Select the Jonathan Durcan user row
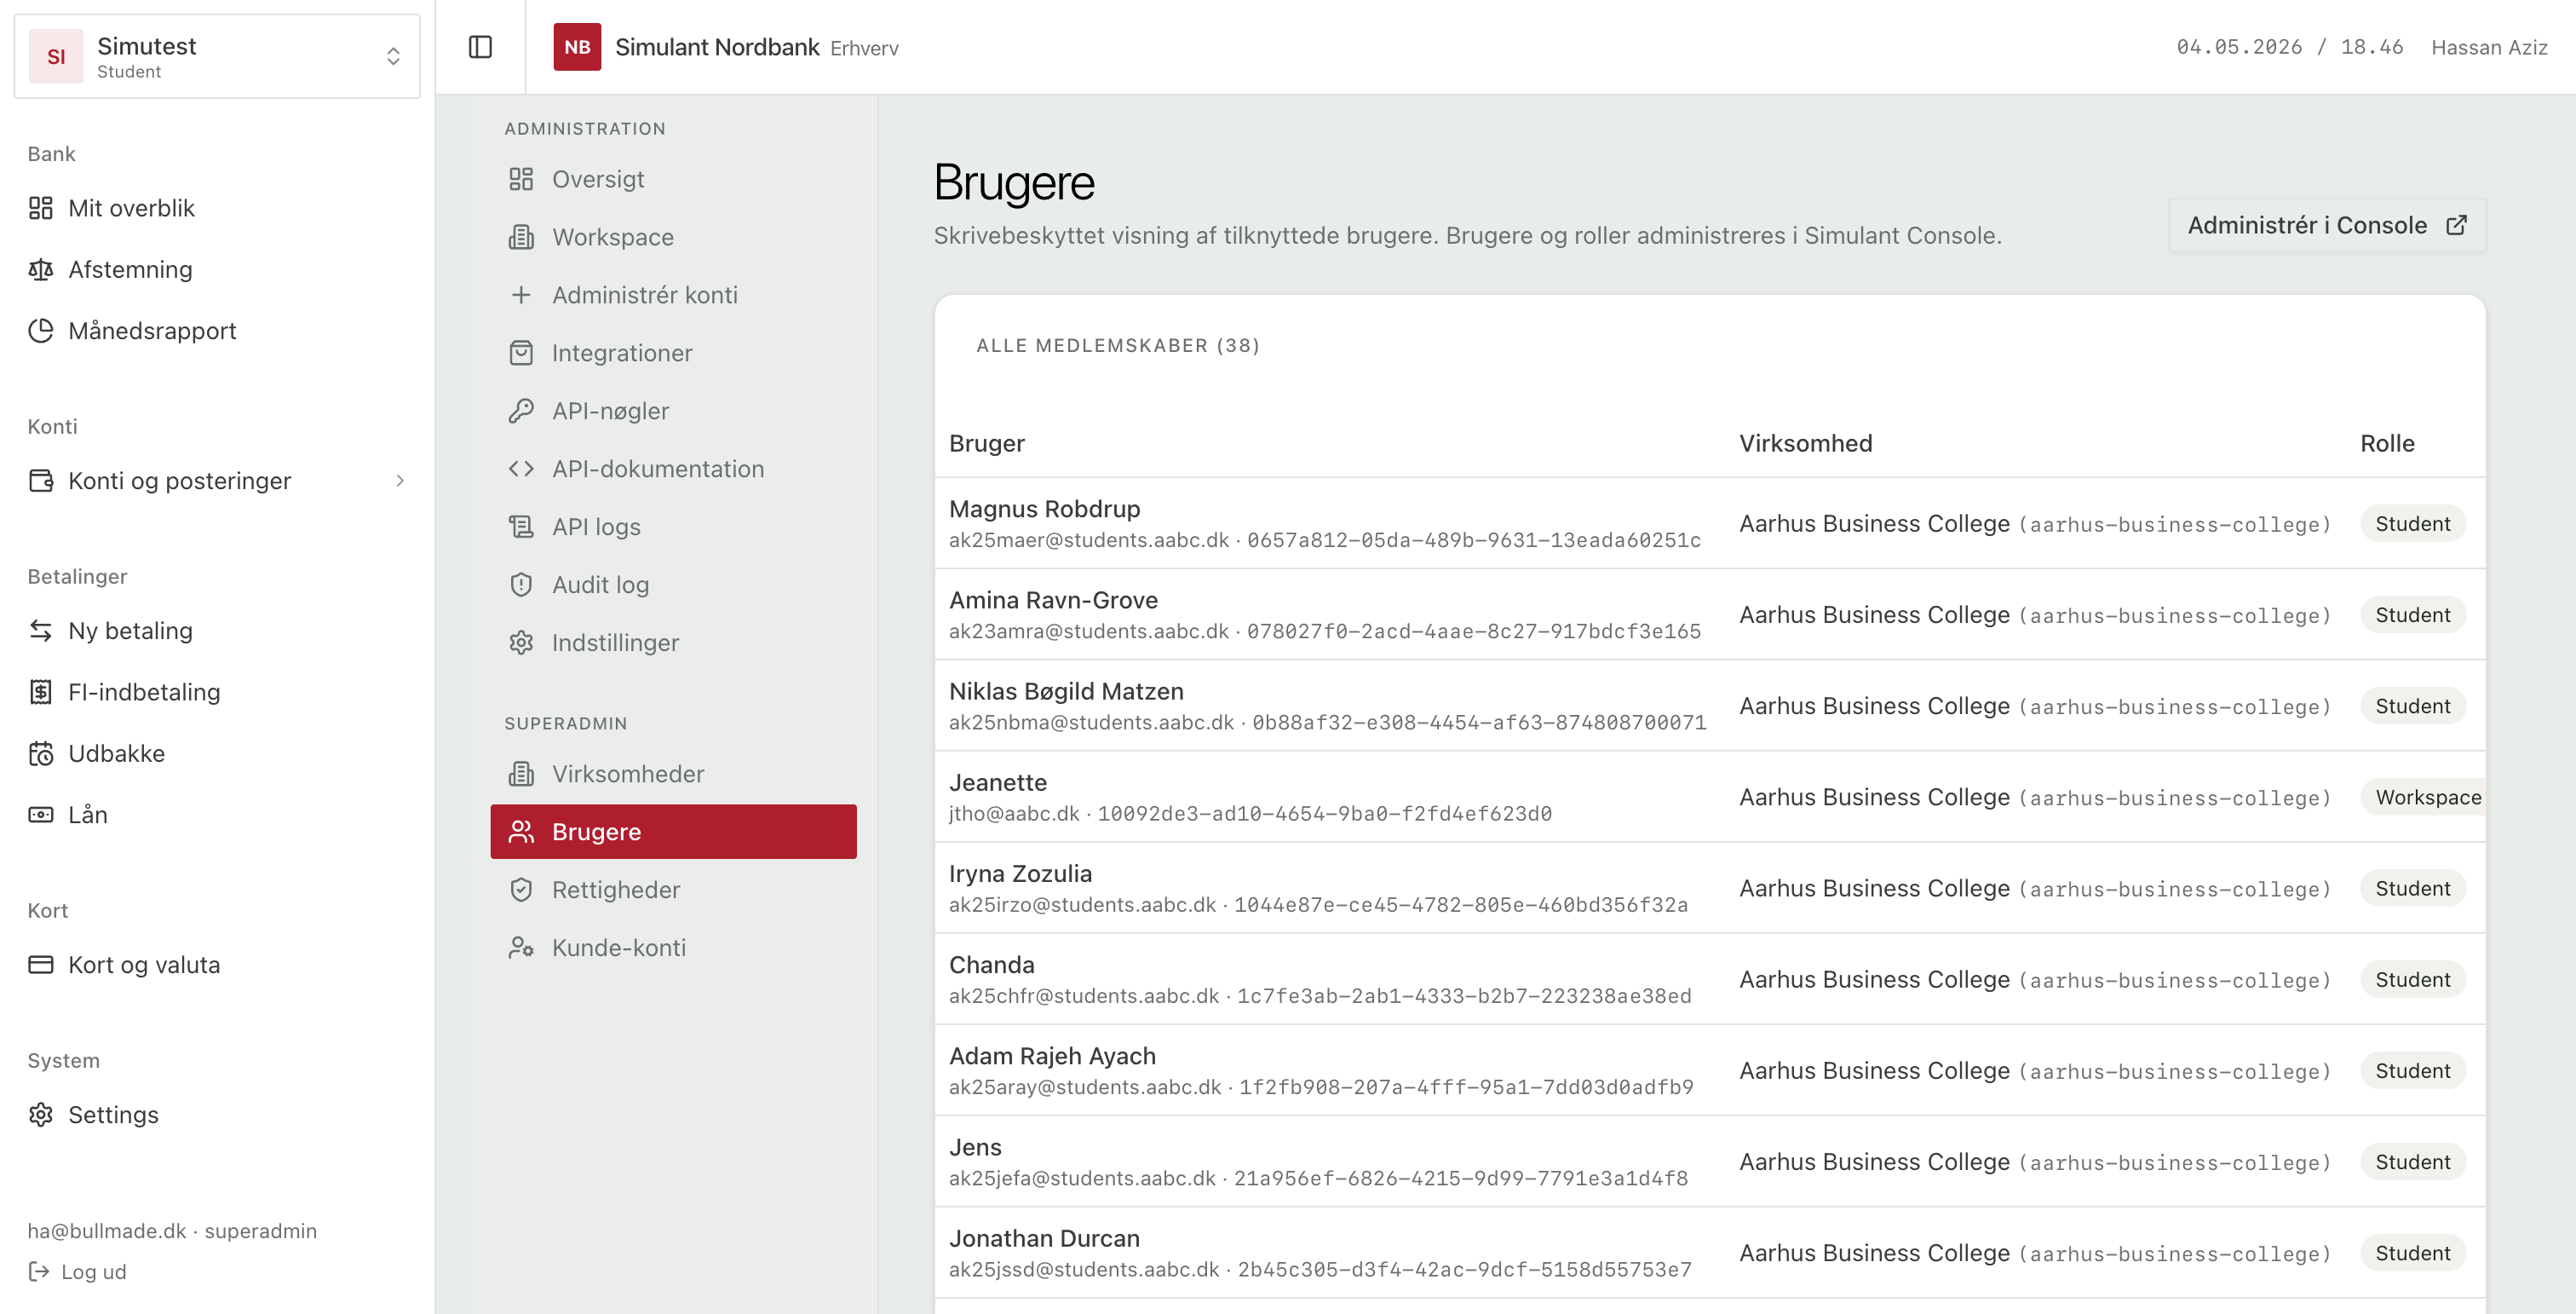The image size is (2576, 1314). (x=1710, y=1253)
